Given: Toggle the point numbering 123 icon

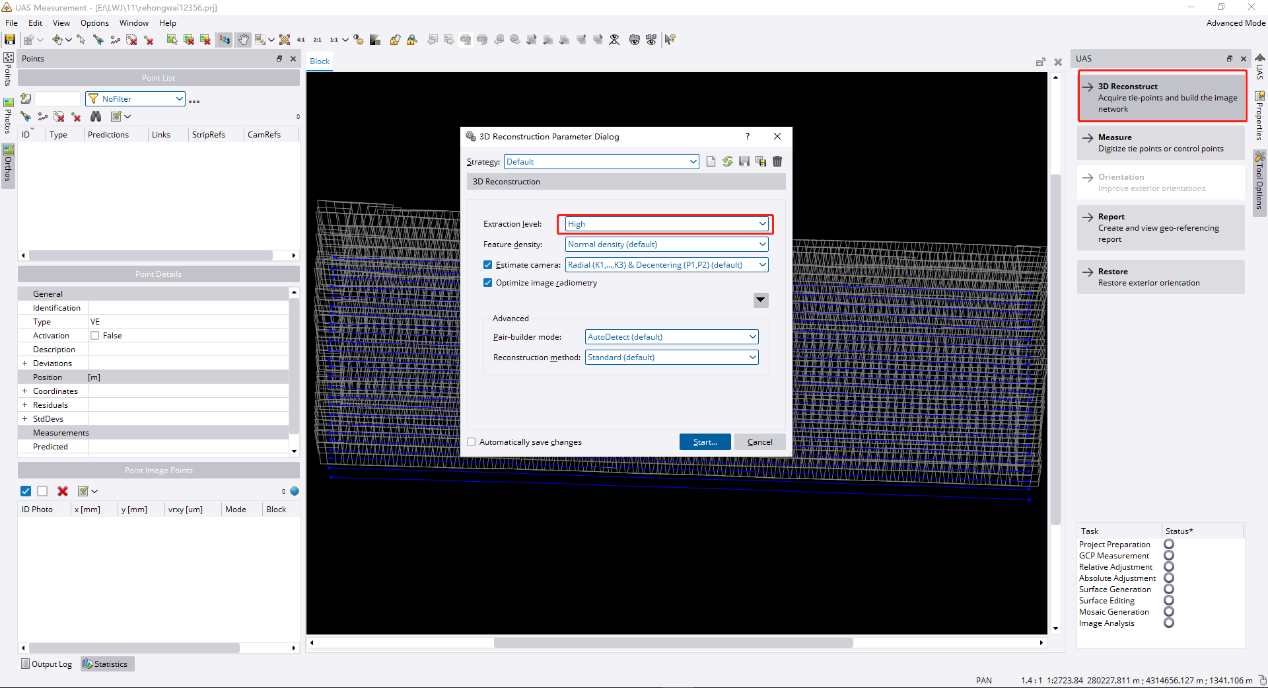Looking at the screenshot, I should (224, 40).
